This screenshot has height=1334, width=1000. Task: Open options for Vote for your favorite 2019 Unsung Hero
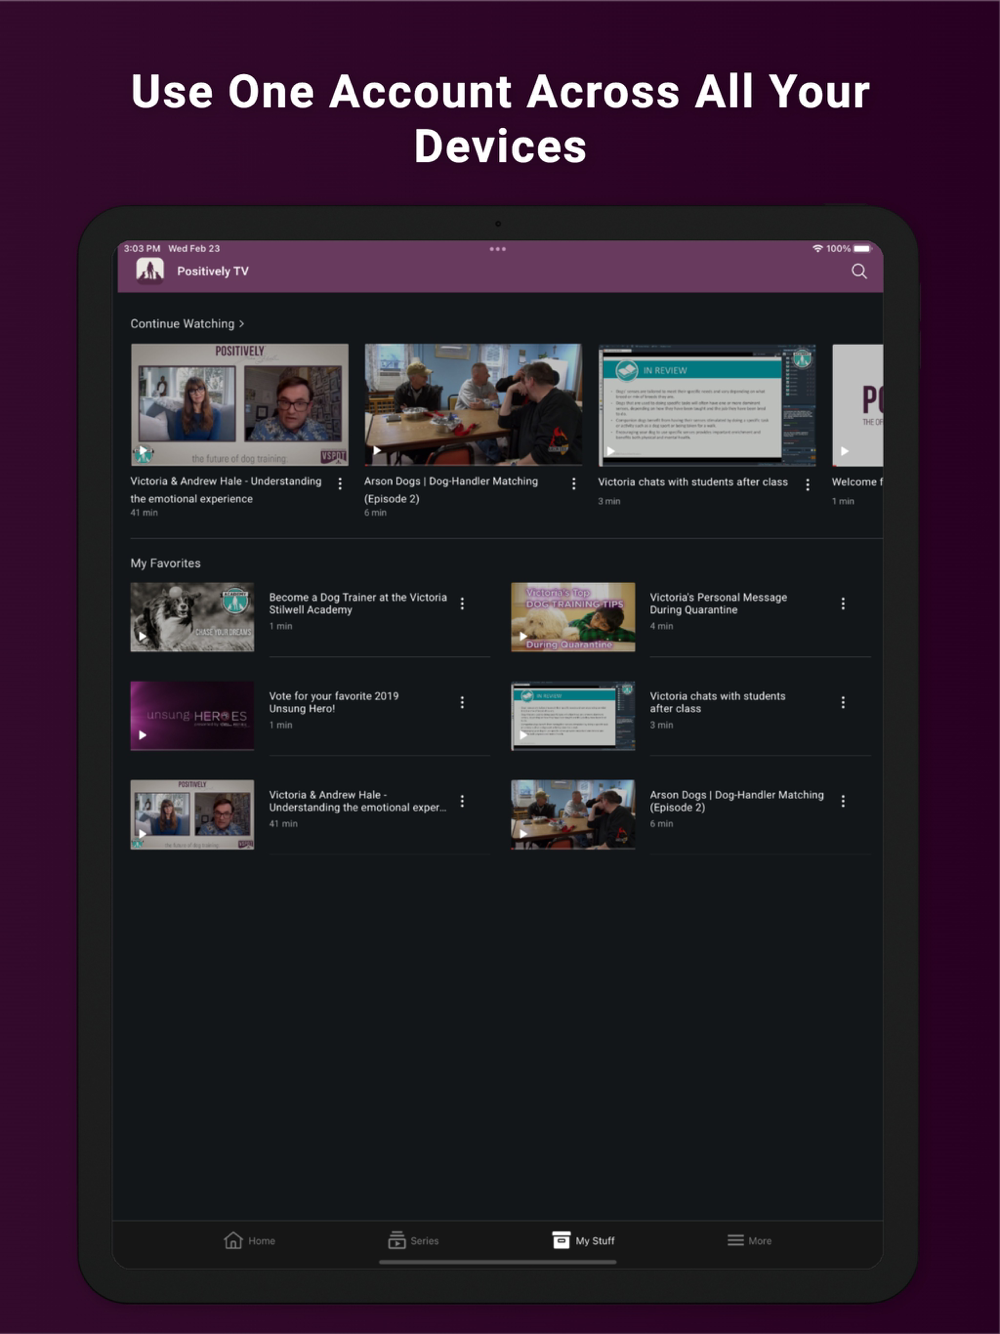pyautogui.click(x=462, y=702)
